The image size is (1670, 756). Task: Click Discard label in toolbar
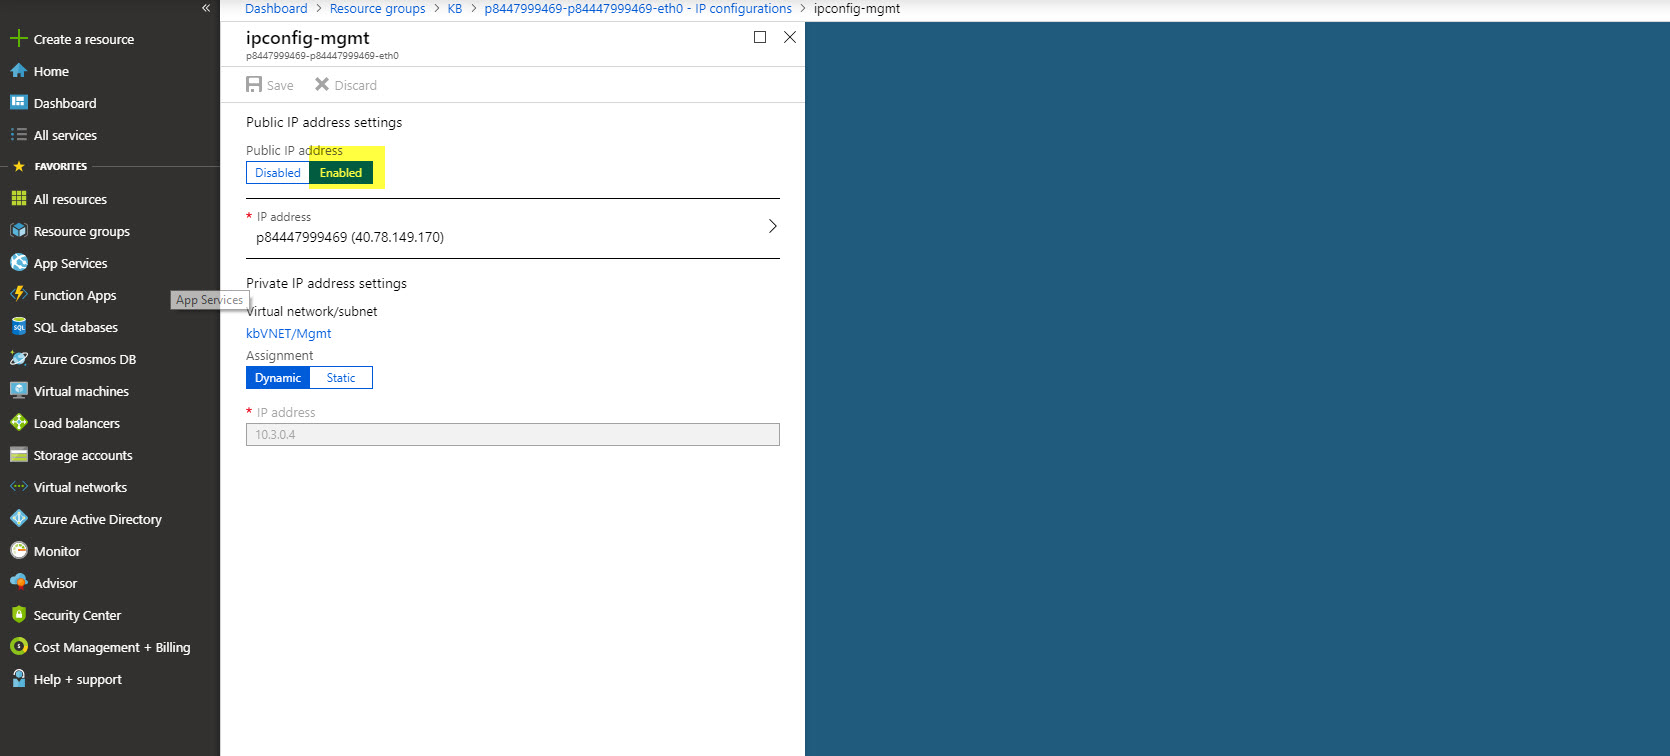tap(356, 86)
